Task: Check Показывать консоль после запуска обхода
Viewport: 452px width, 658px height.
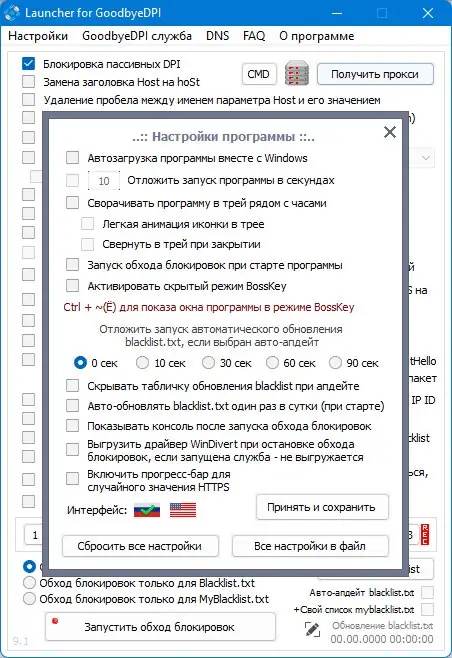Action: coord(72,426)
